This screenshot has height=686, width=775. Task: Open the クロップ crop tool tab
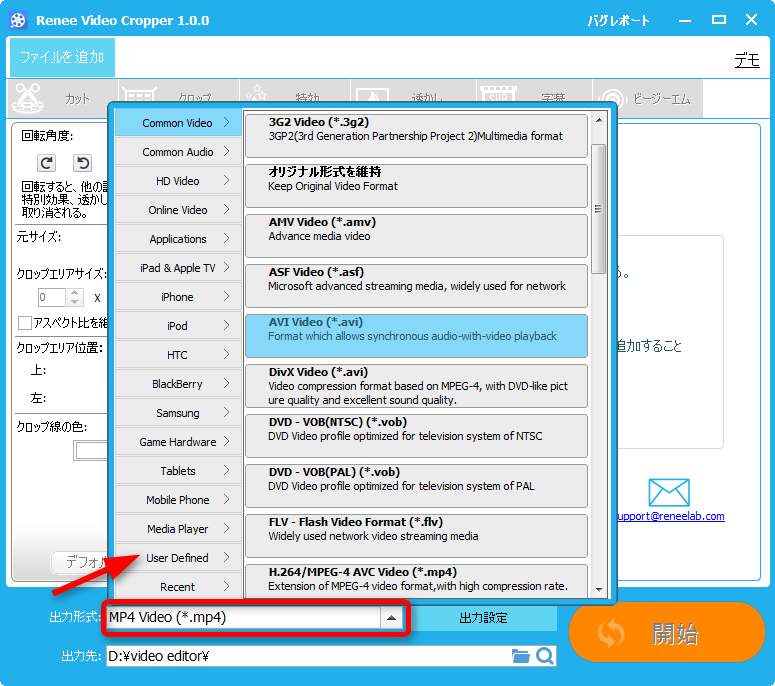(x=179, y=92)
